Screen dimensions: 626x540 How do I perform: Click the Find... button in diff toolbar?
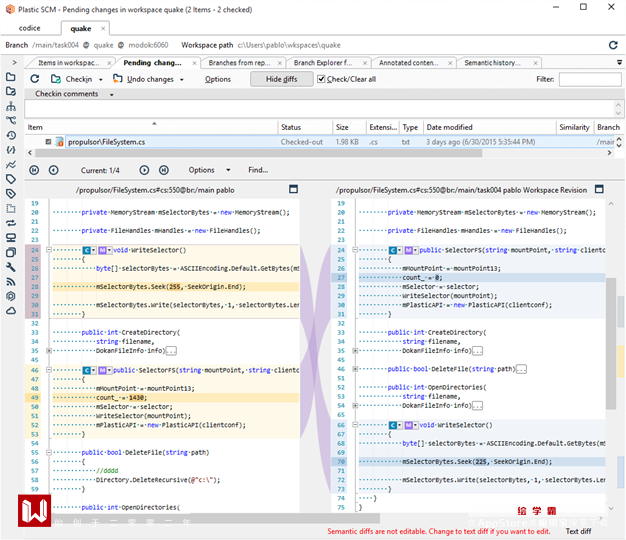click(258, 170)
